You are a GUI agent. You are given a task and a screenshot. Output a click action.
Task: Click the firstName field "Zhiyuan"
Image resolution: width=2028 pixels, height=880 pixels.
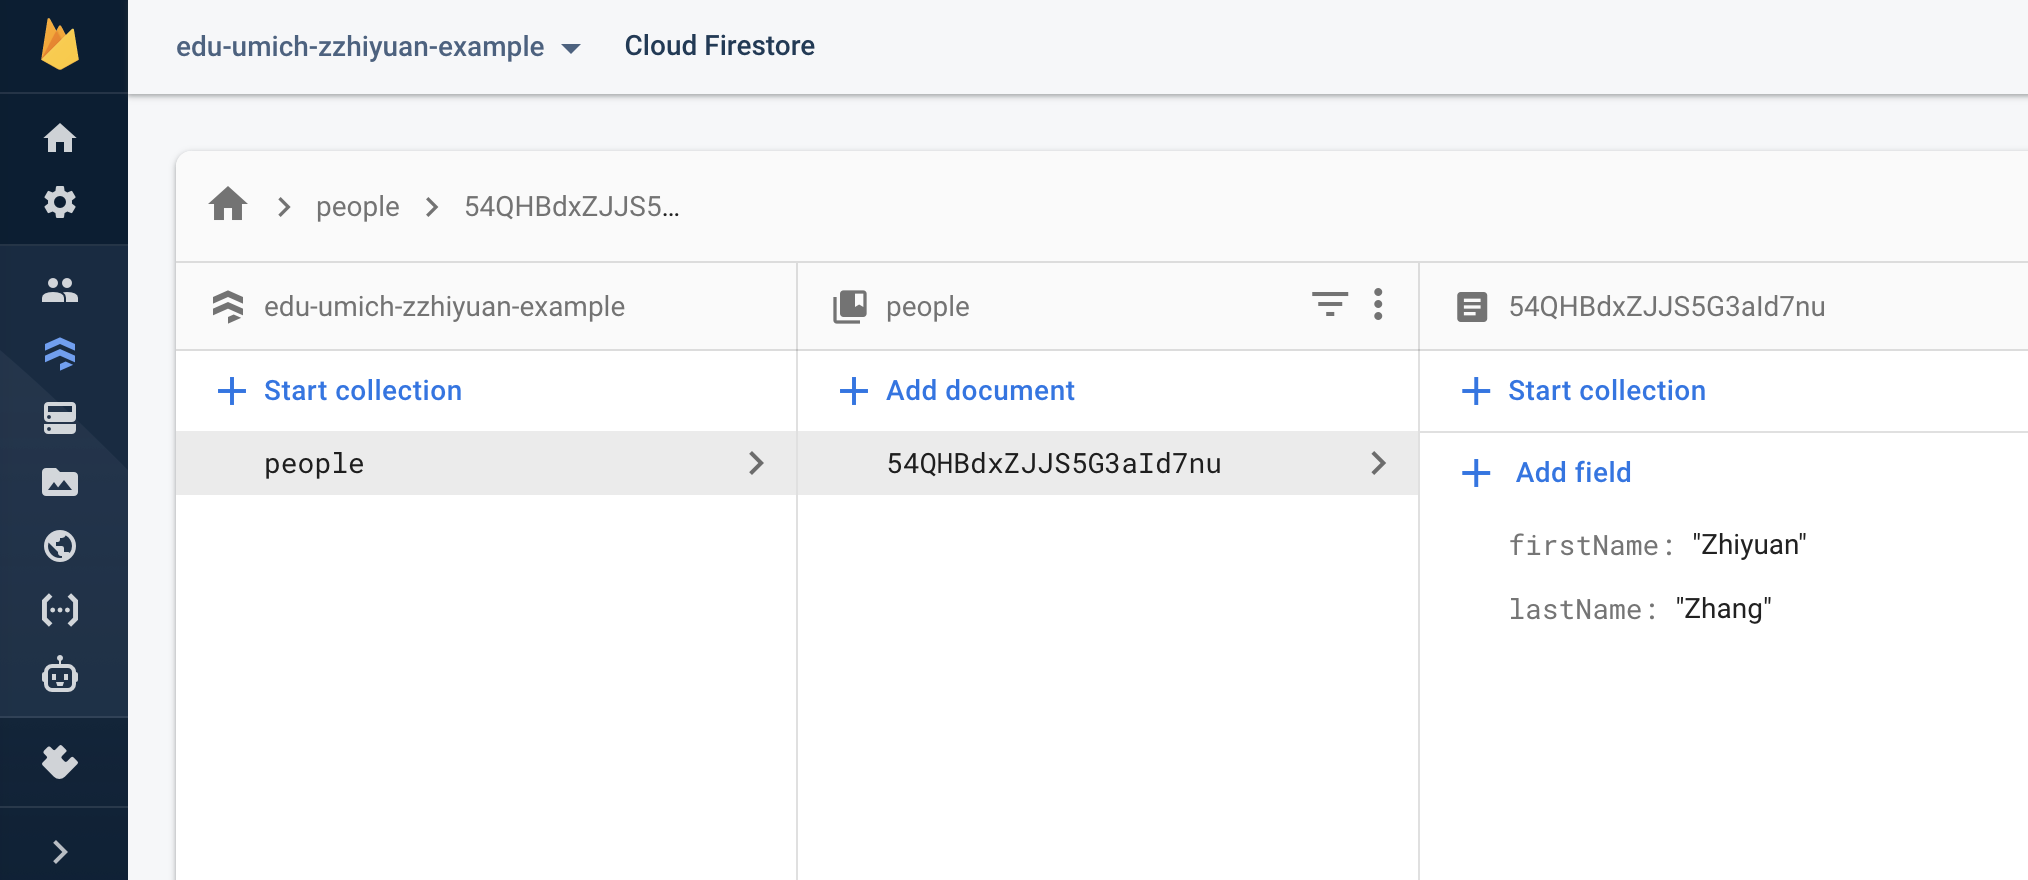pyautogui.click(x=1658, y=545)
